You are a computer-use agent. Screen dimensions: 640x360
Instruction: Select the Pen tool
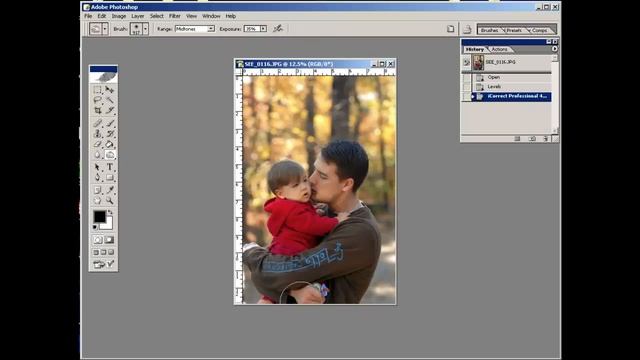coord(97,178)
